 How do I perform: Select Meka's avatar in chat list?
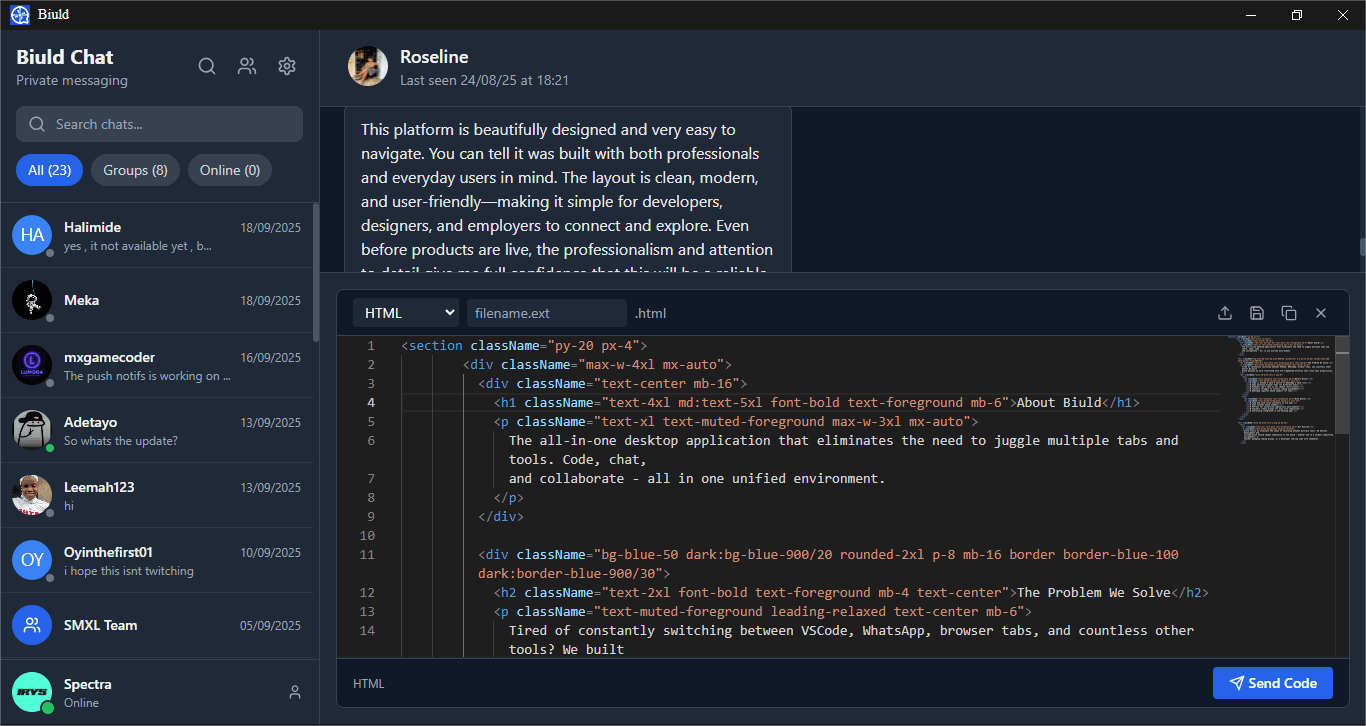pyautogui.click(x=32, y=300)
